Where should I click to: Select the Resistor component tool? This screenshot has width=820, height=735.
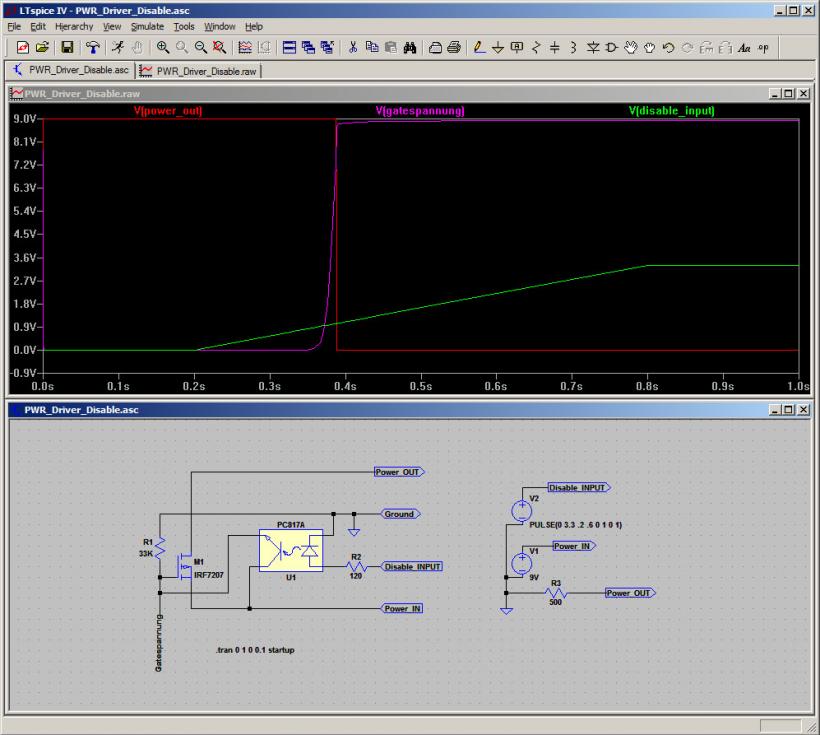point(535,47)
